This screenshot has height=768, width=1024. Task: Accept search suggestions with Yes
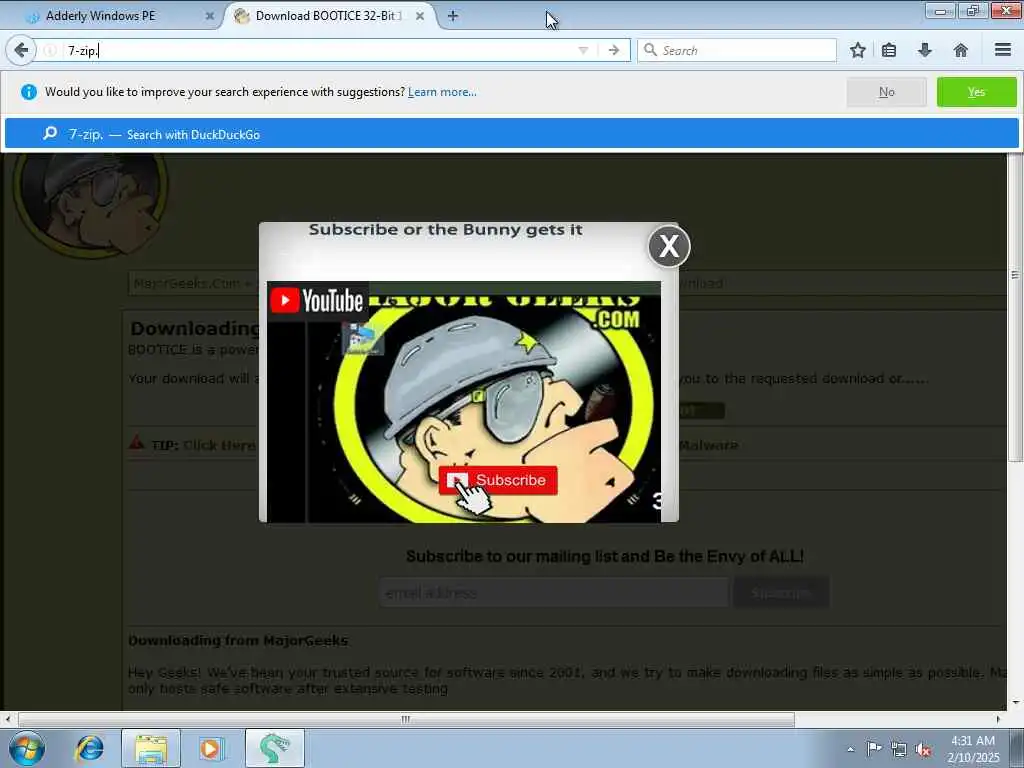point(976,92)
